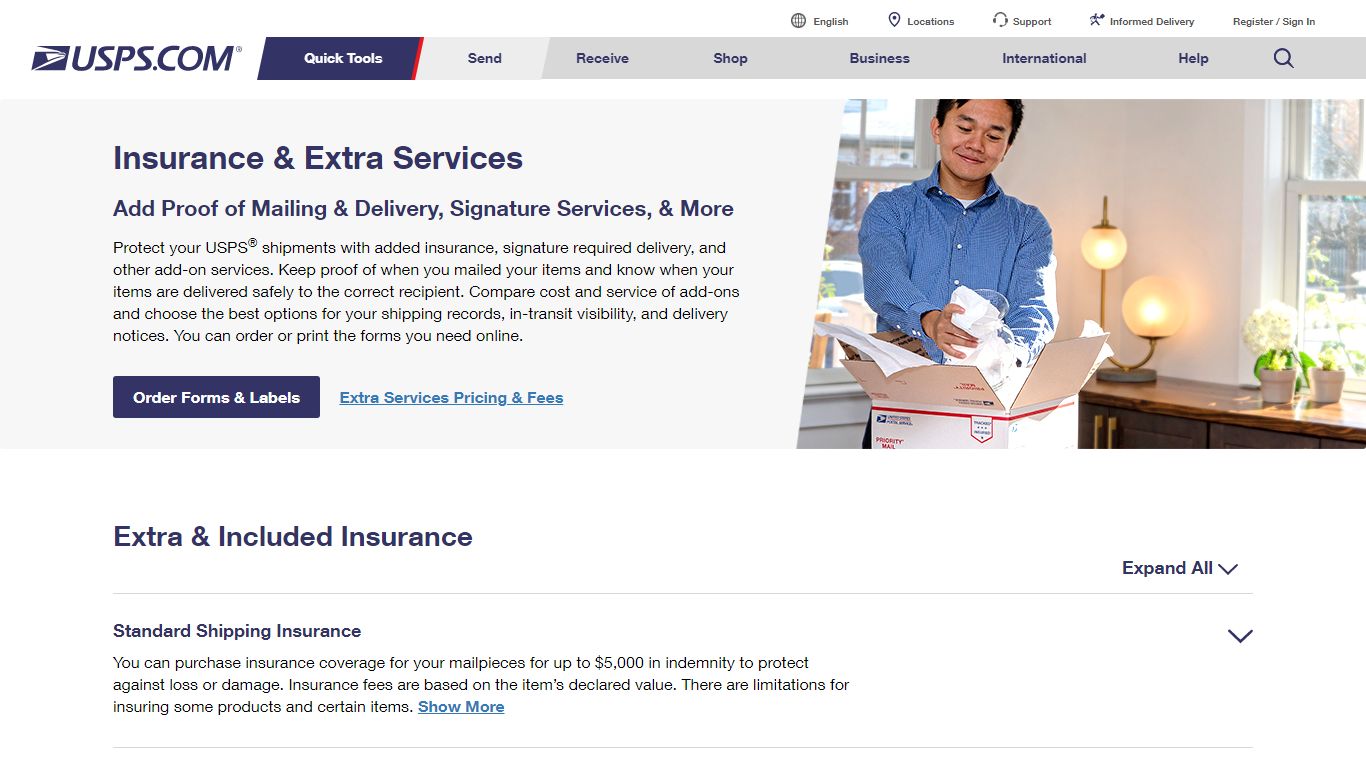
Task: Open Extra Services Pricing & Fees link
Action: pyautogui.click(x=451, y=397)
